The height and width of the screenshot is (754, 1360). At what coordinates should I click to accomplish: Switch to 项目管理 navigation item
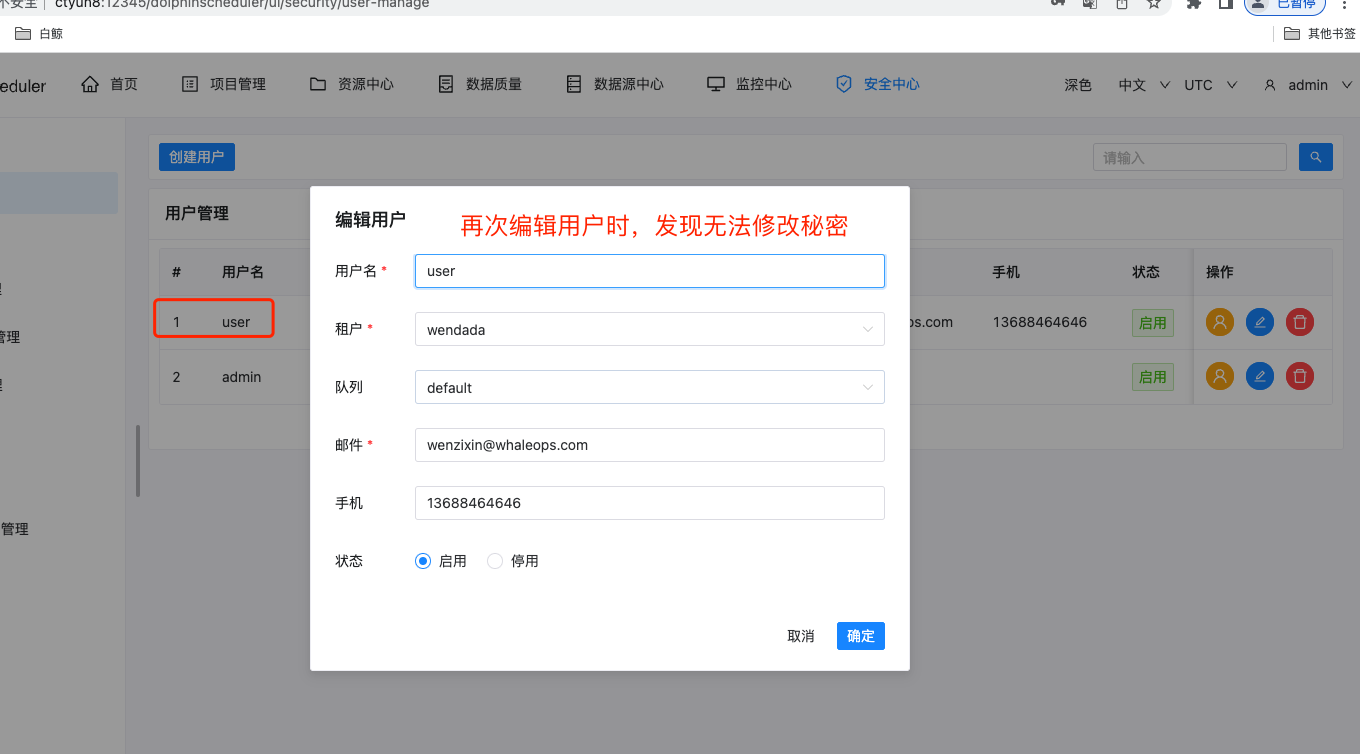[224, 84]
